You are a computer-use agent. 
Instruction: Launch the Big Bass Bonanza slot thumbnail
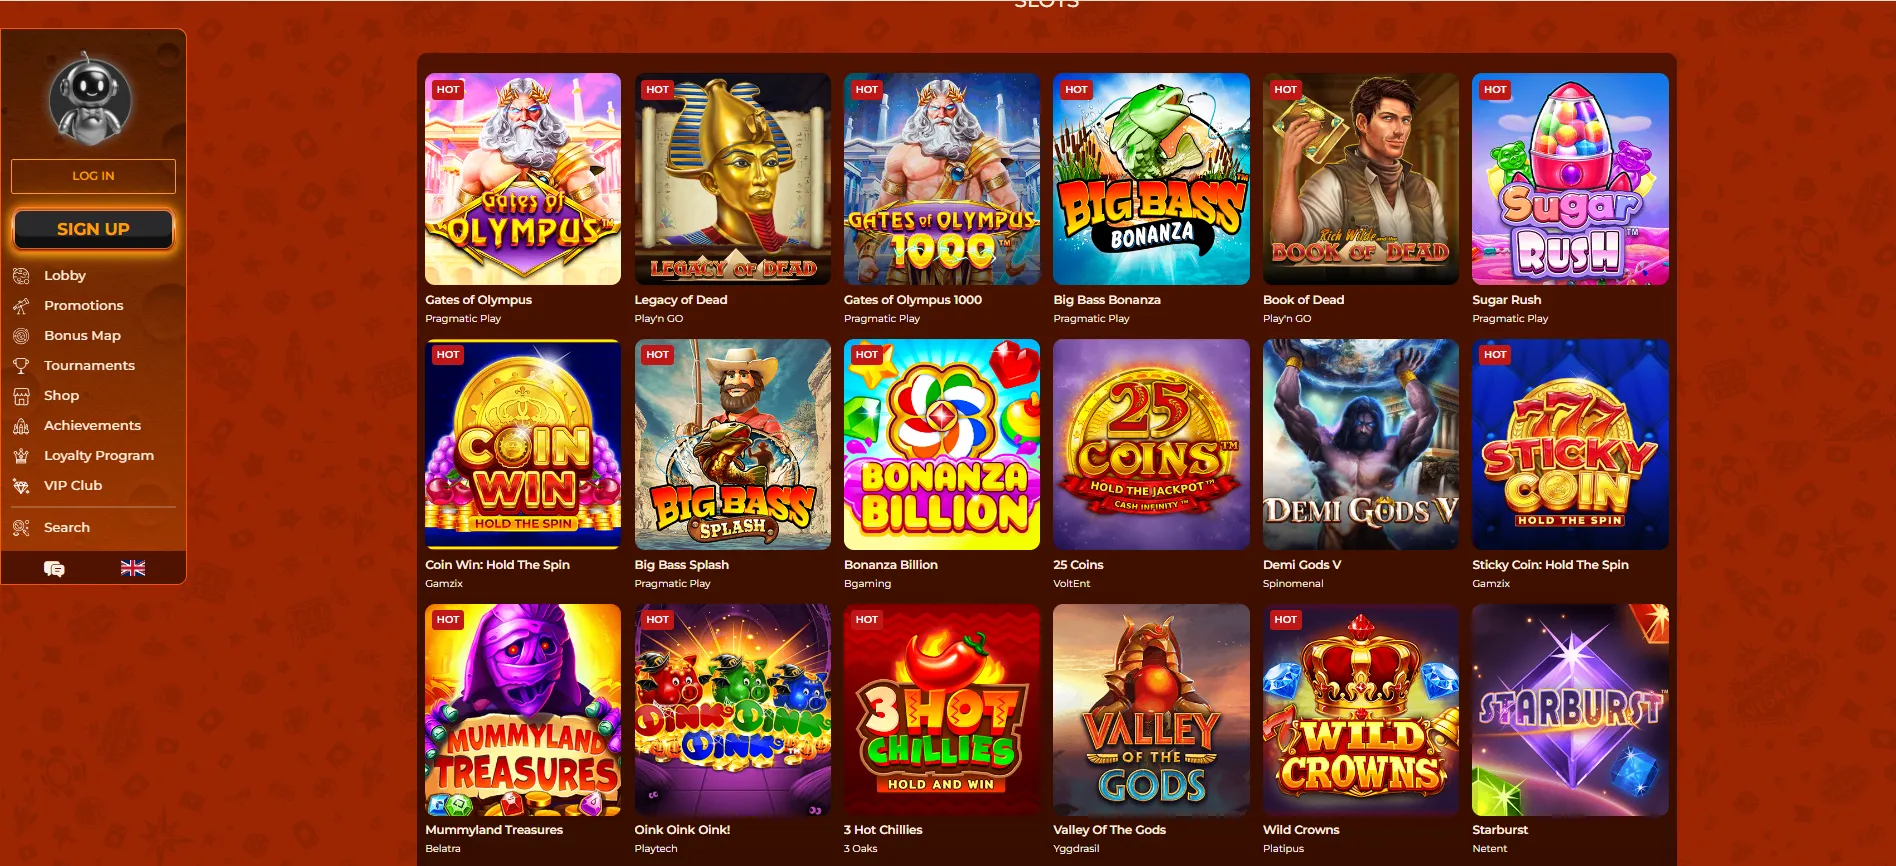1151,179
